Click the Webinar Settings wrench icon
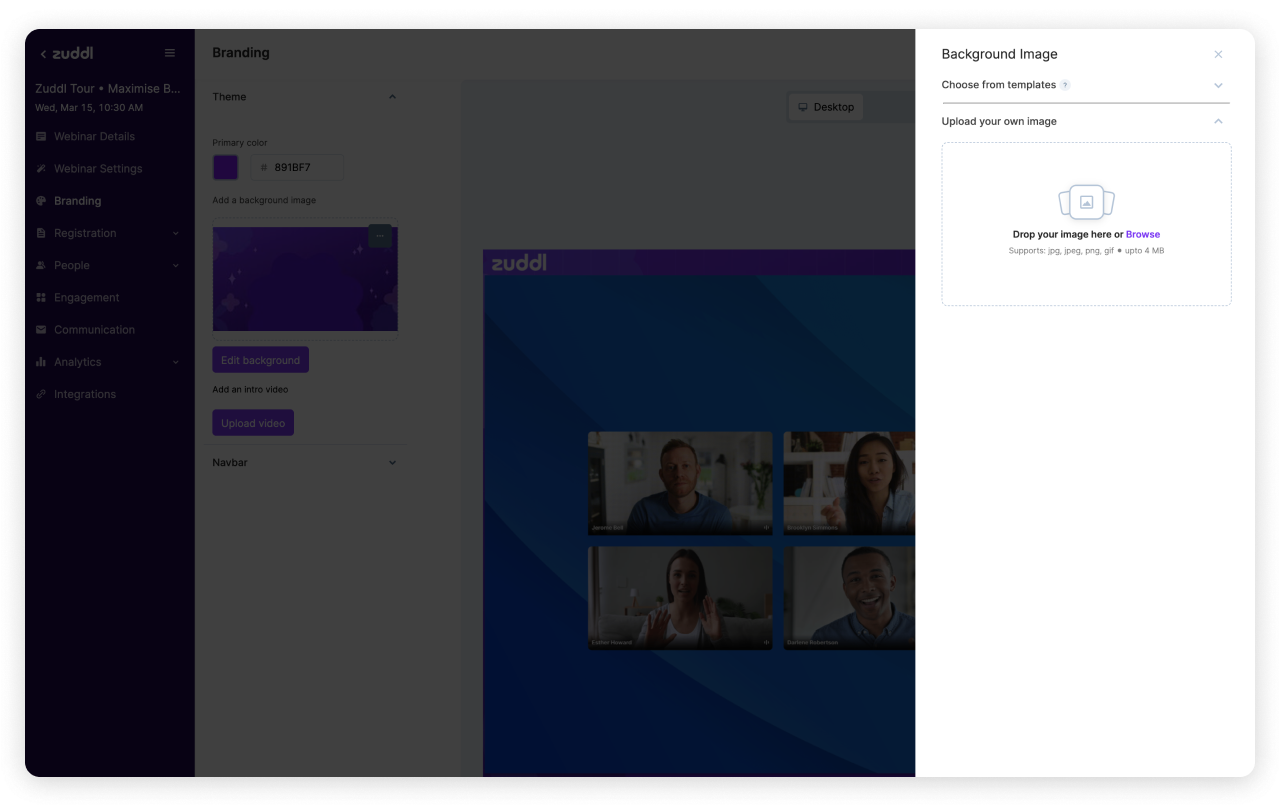This screenshot has width=1280, height=811. point(41,169)
